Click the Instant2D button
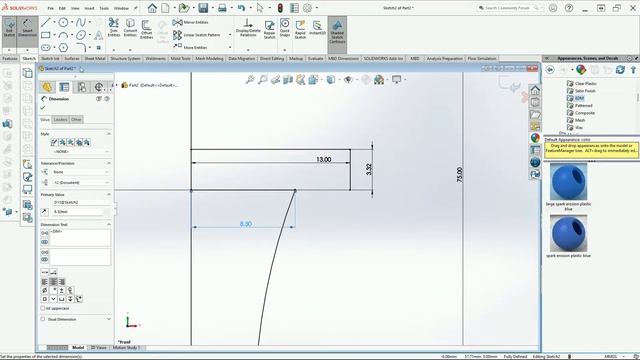 click(317, 27)
